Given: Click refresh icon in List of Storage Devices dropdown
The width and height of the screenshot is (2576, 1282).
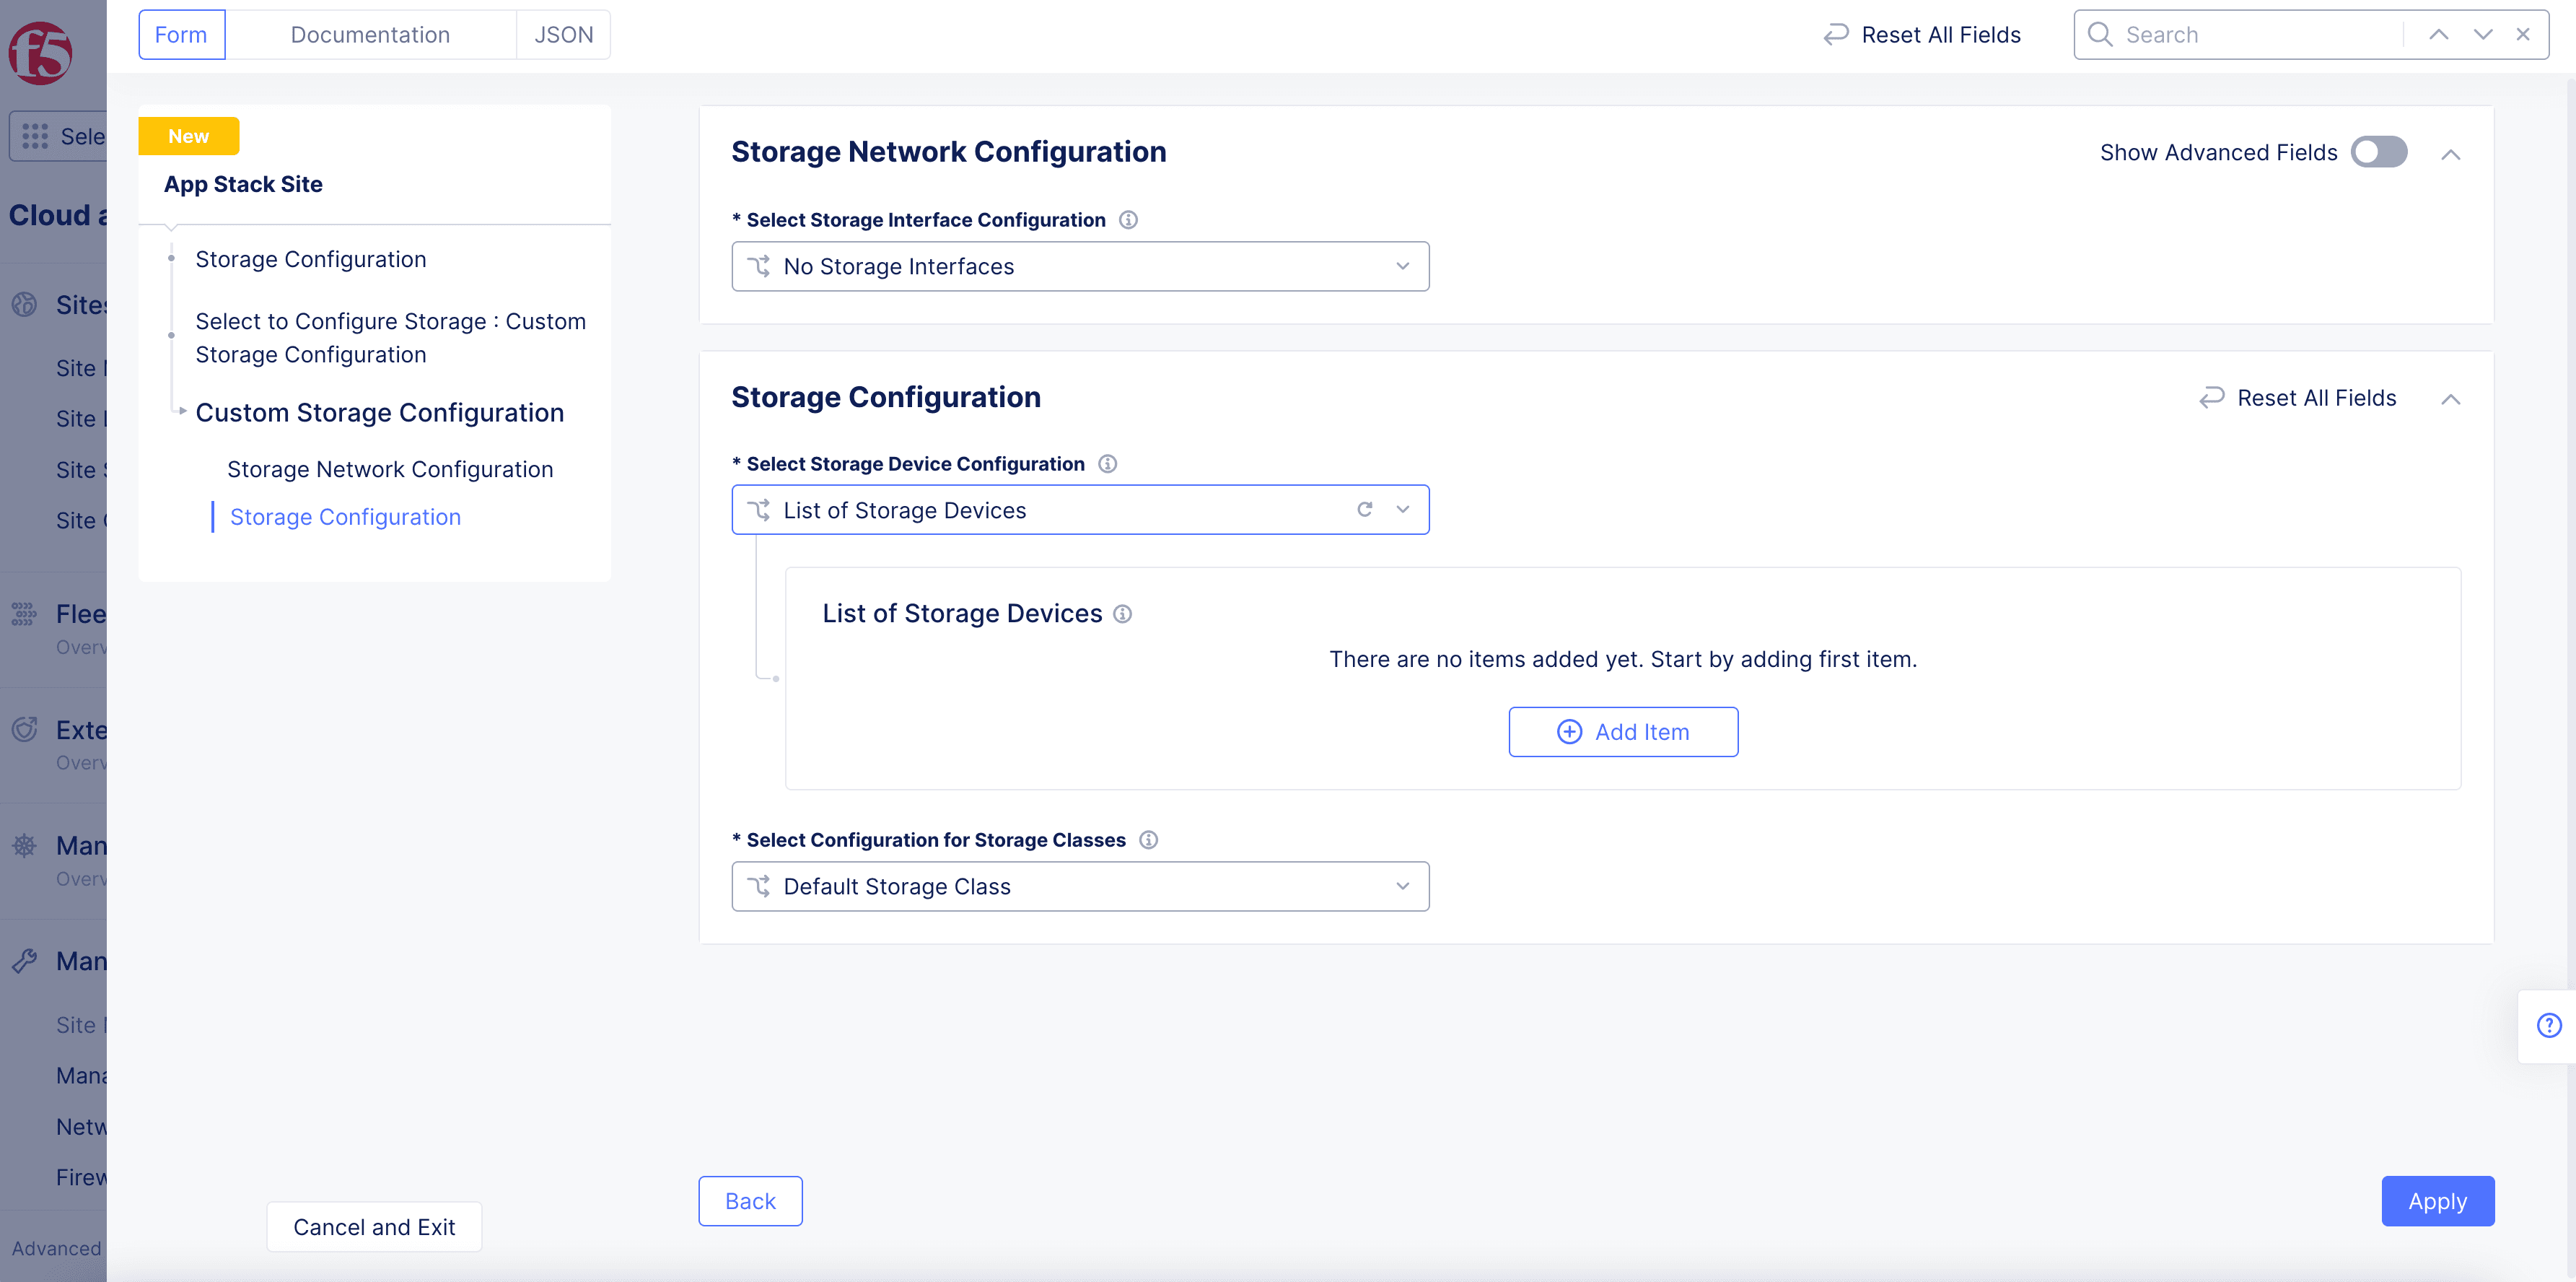Looking at the screenshot, I should pos(1364,510).
